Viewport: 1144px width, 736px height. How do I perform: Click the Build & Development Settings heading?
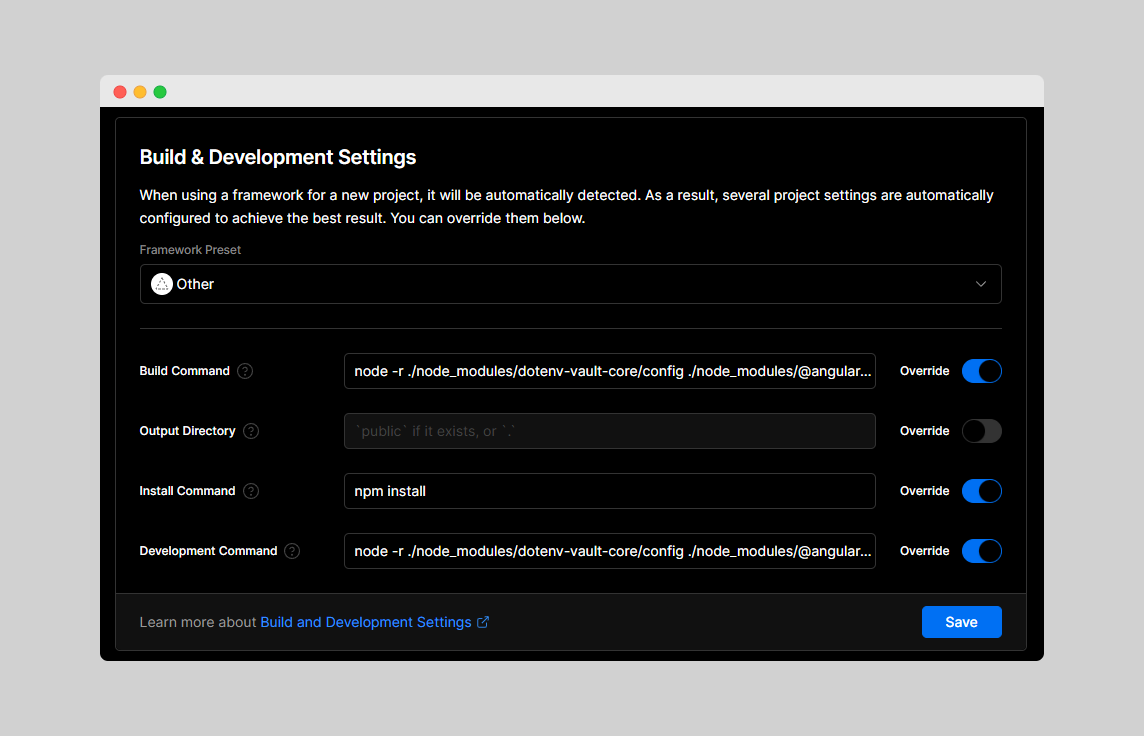click(278, 158)
